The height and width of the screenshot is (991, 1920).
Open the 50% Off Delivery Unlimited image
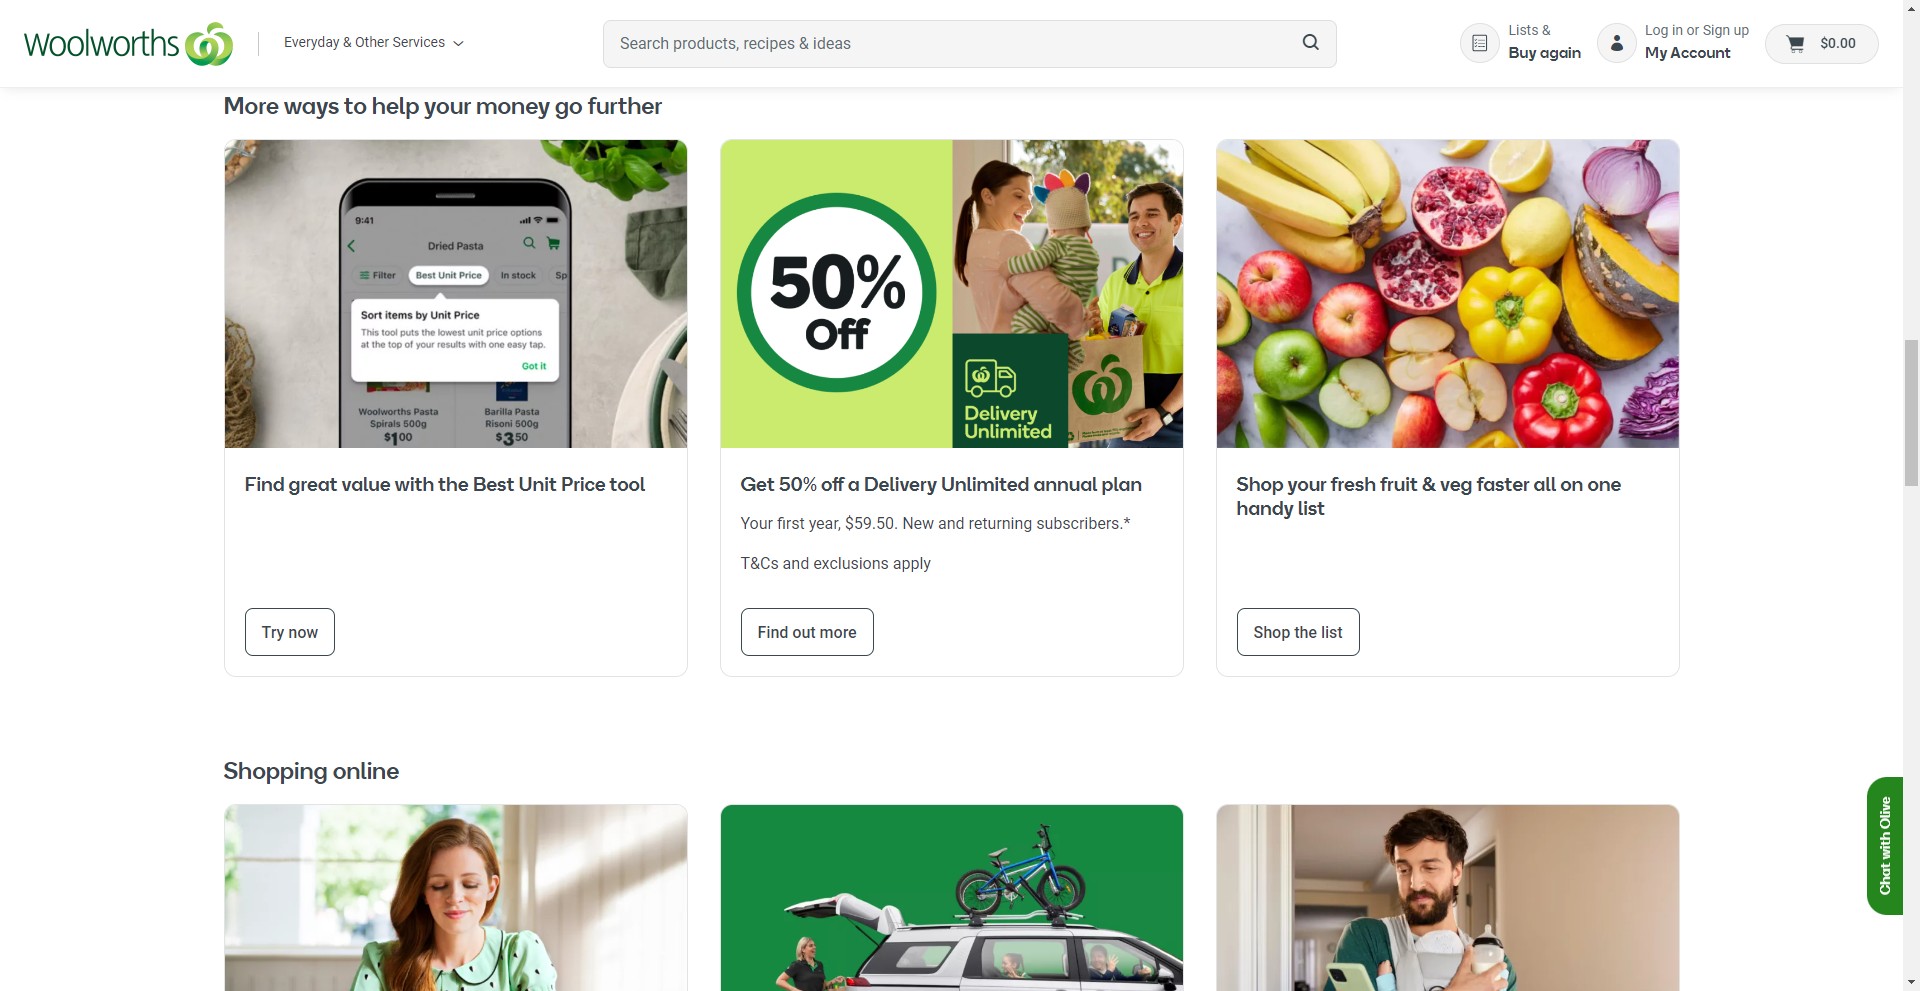pos(952,294)
